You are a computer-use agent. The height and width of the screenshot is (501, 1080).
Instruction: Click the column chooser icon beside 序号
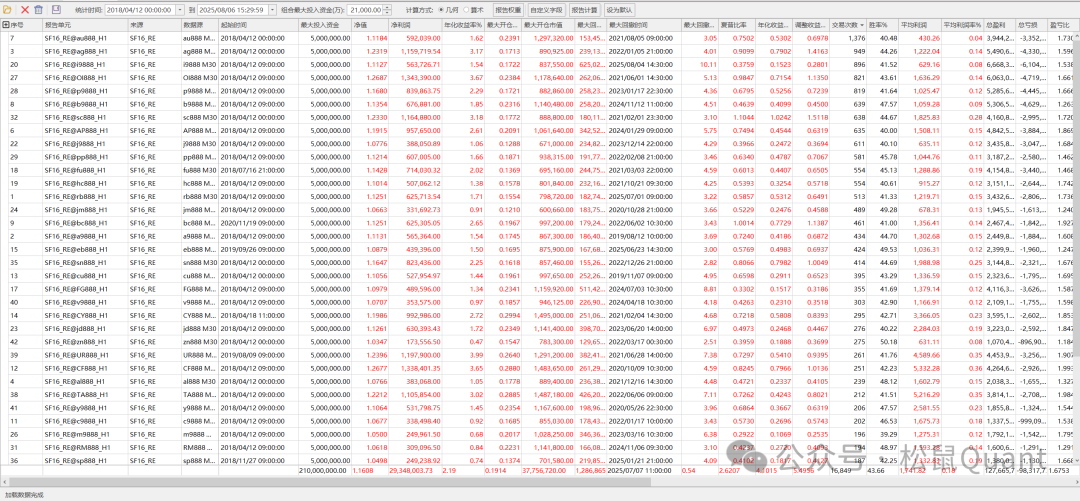click(5, 23)
